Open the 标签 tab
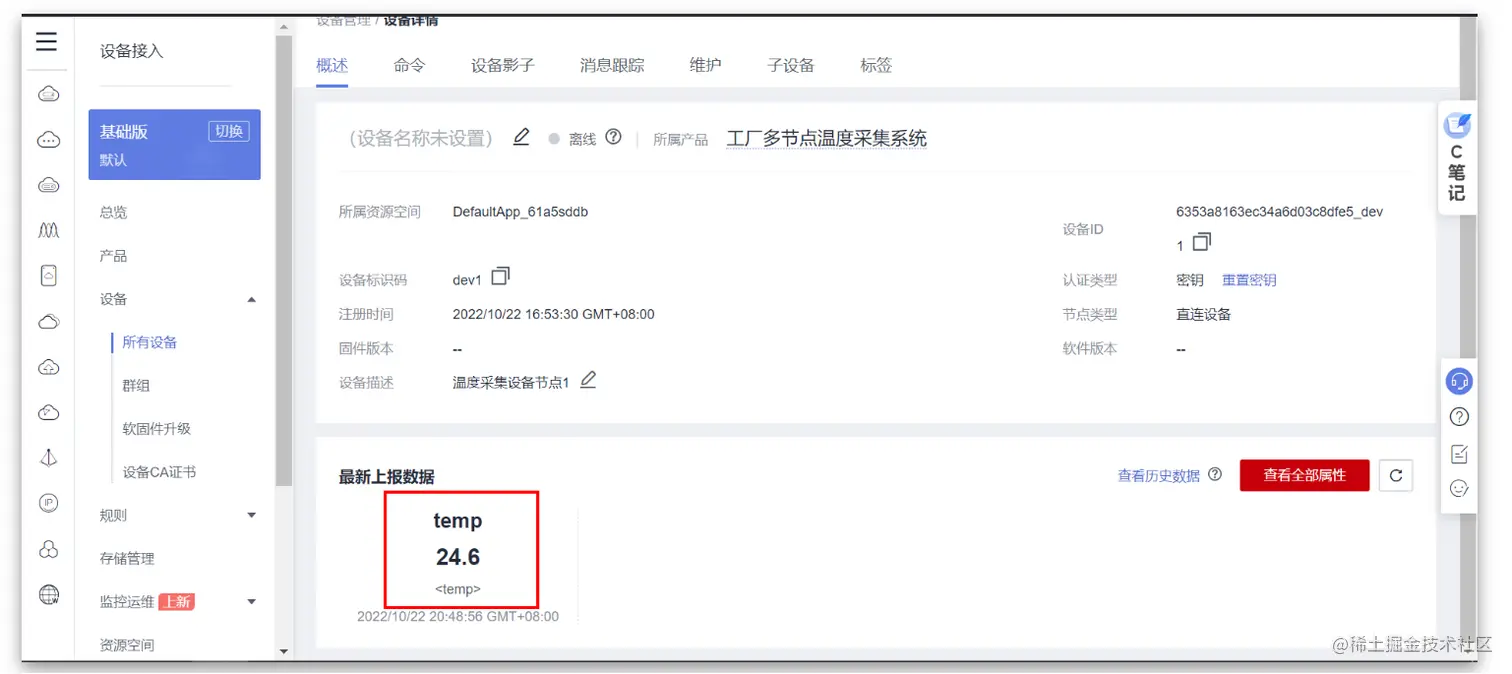This screenshot has height=674, width=1512. (x=876, y=65)
